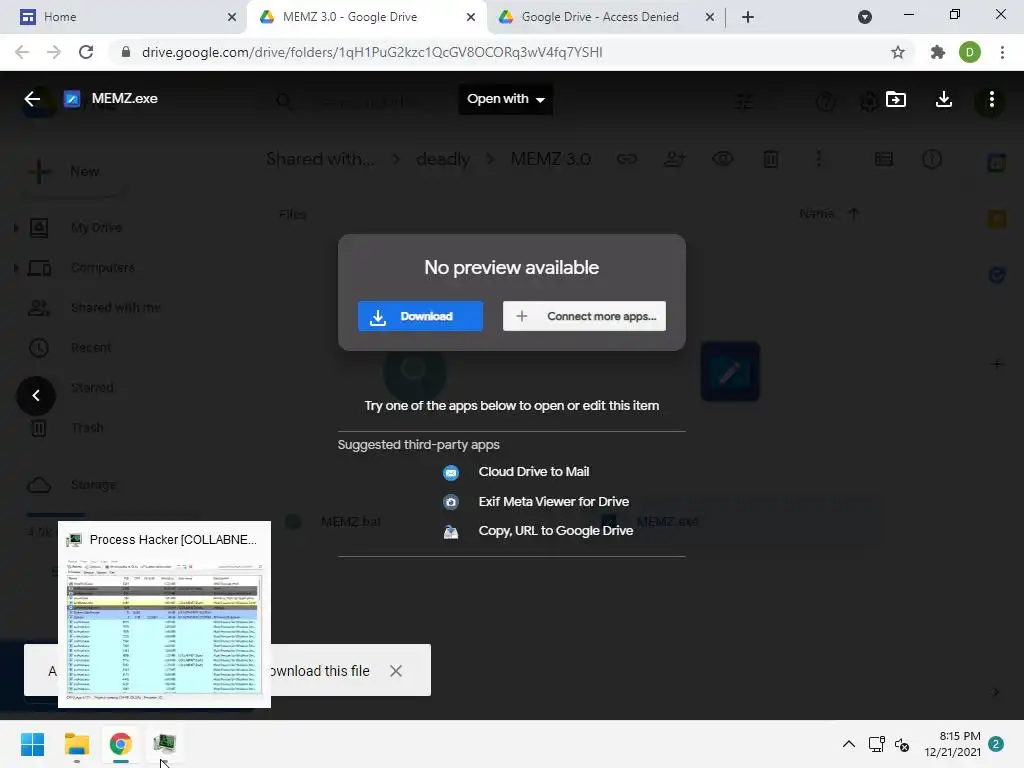Image resolution: width=1024 pixels, height=768 pixels.
Task: Open Shared with me in sidebar
Action: 116,308
